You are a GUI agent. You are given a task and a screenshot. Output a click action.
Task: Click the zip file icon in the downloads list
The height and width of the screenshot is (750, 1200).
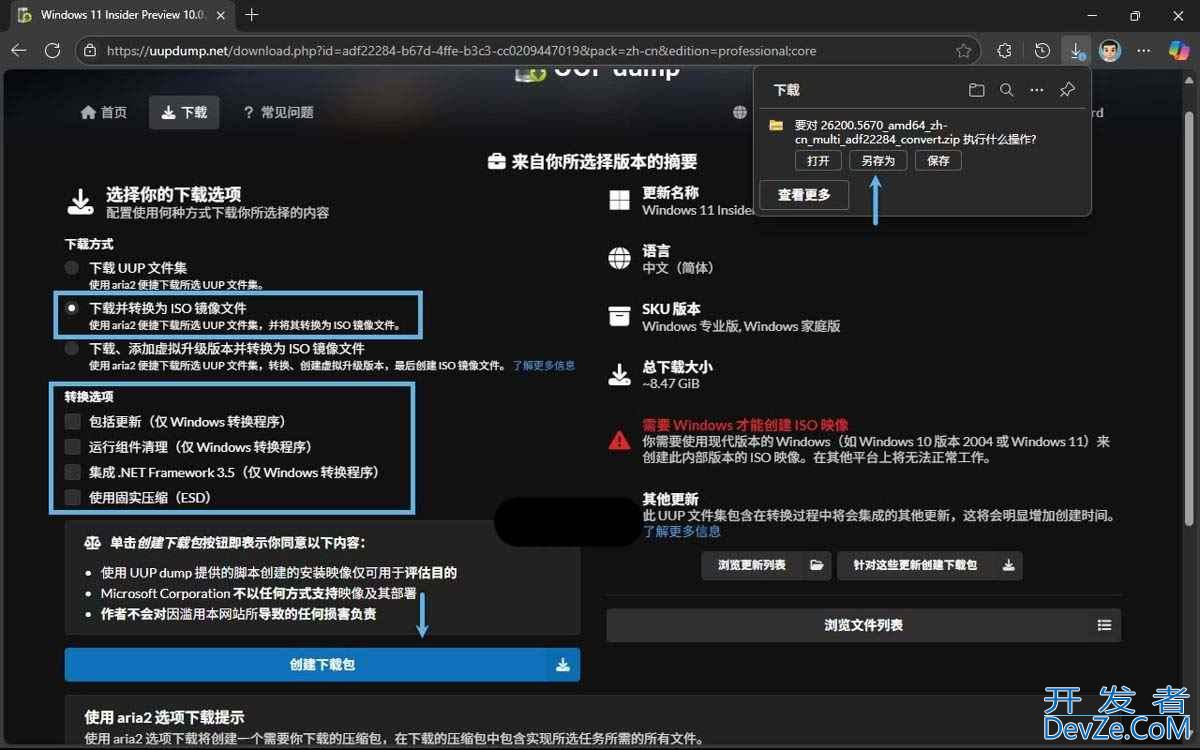point(775,126)
